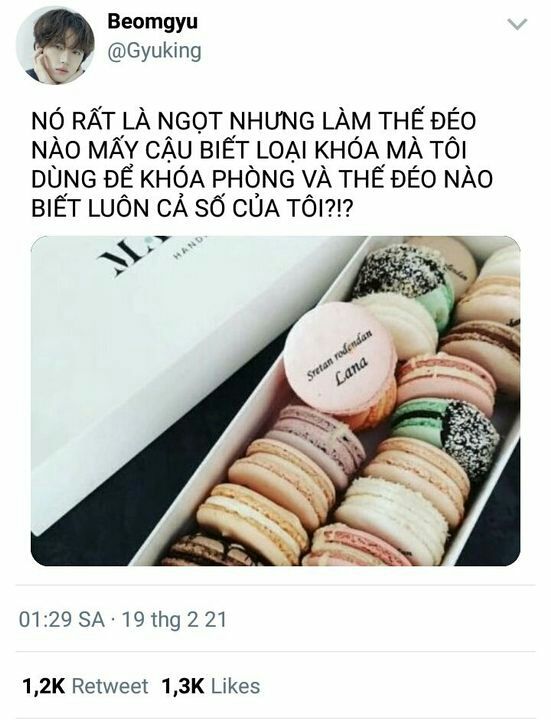Click the tweet line DÙNG ĐỂ KHÓA PHÒNG
Screen dimensions: 551x720
(262, 179)
